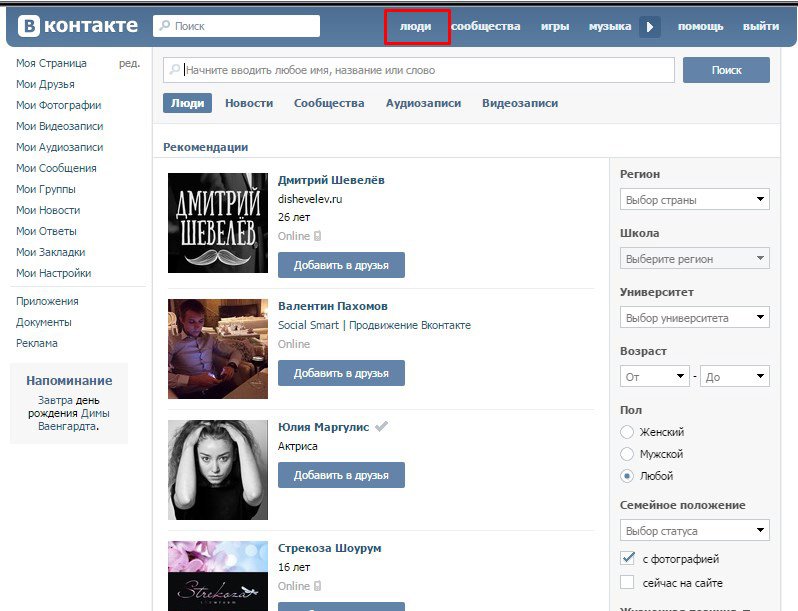Click the Поиск search button

[x=726, y=70]
